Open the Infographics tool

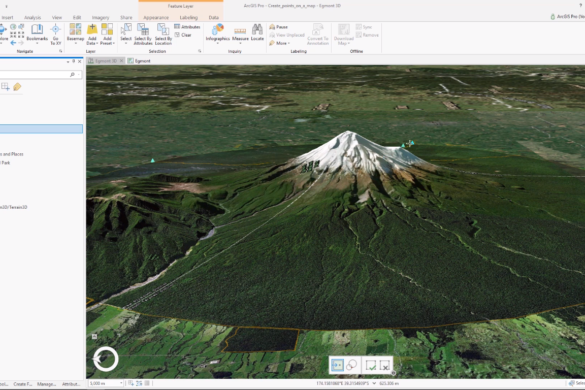pos(218,33)
